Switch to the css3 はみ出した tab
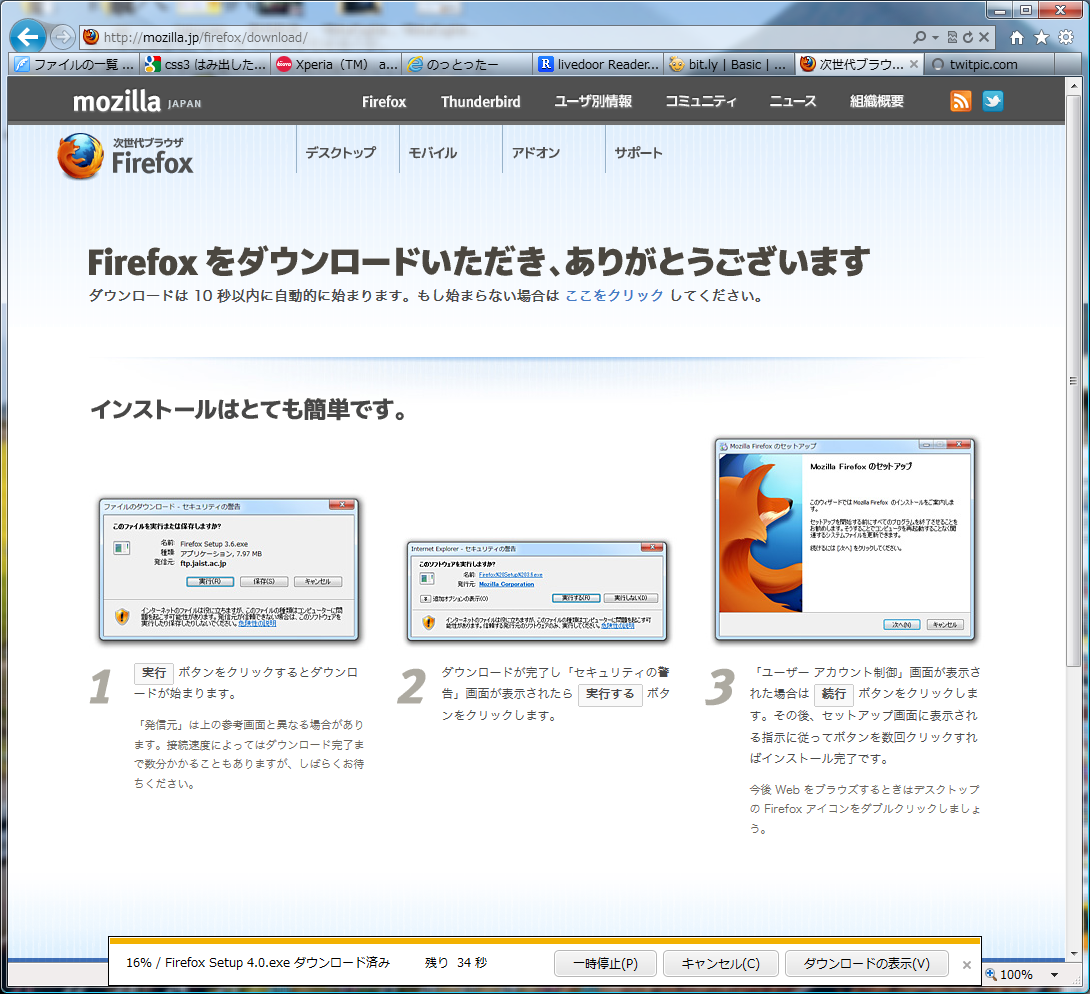This screenshot has height=994, width=1090. coord(205,64)
